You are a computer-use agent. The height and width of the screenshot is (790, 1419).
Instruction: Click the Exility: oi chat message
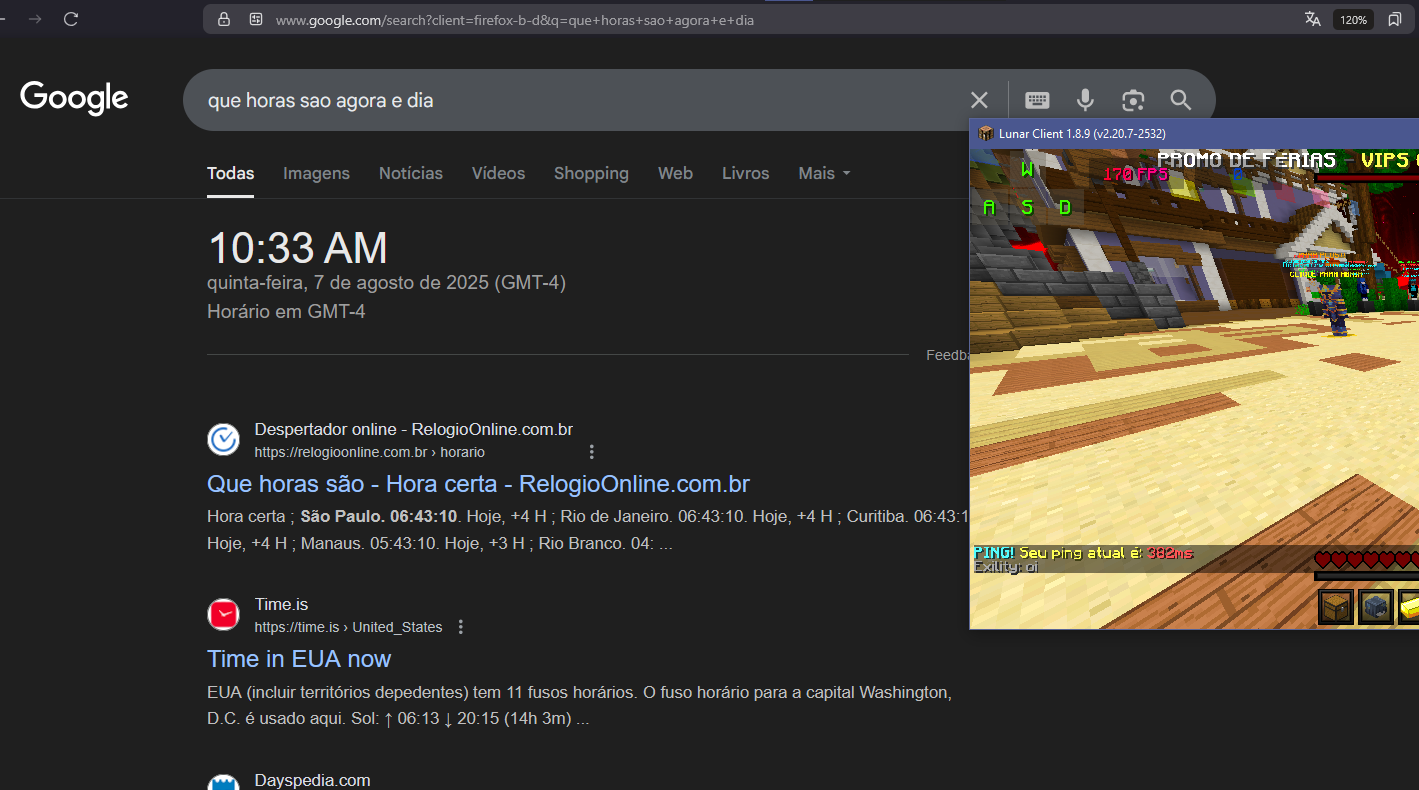pos(1006,567)
